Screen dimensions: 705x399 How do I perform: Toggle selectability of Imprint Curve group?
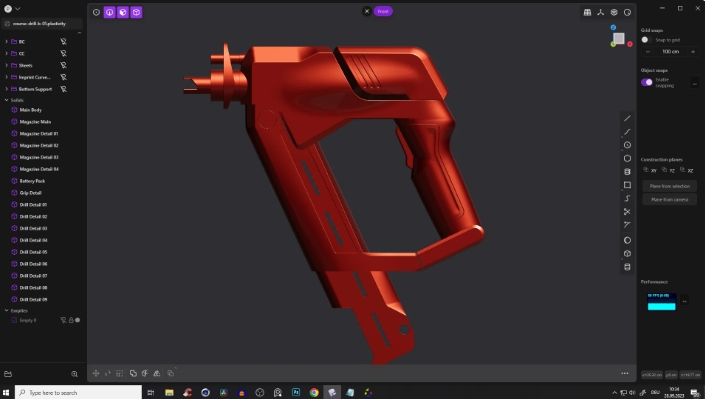click(63, 77)
